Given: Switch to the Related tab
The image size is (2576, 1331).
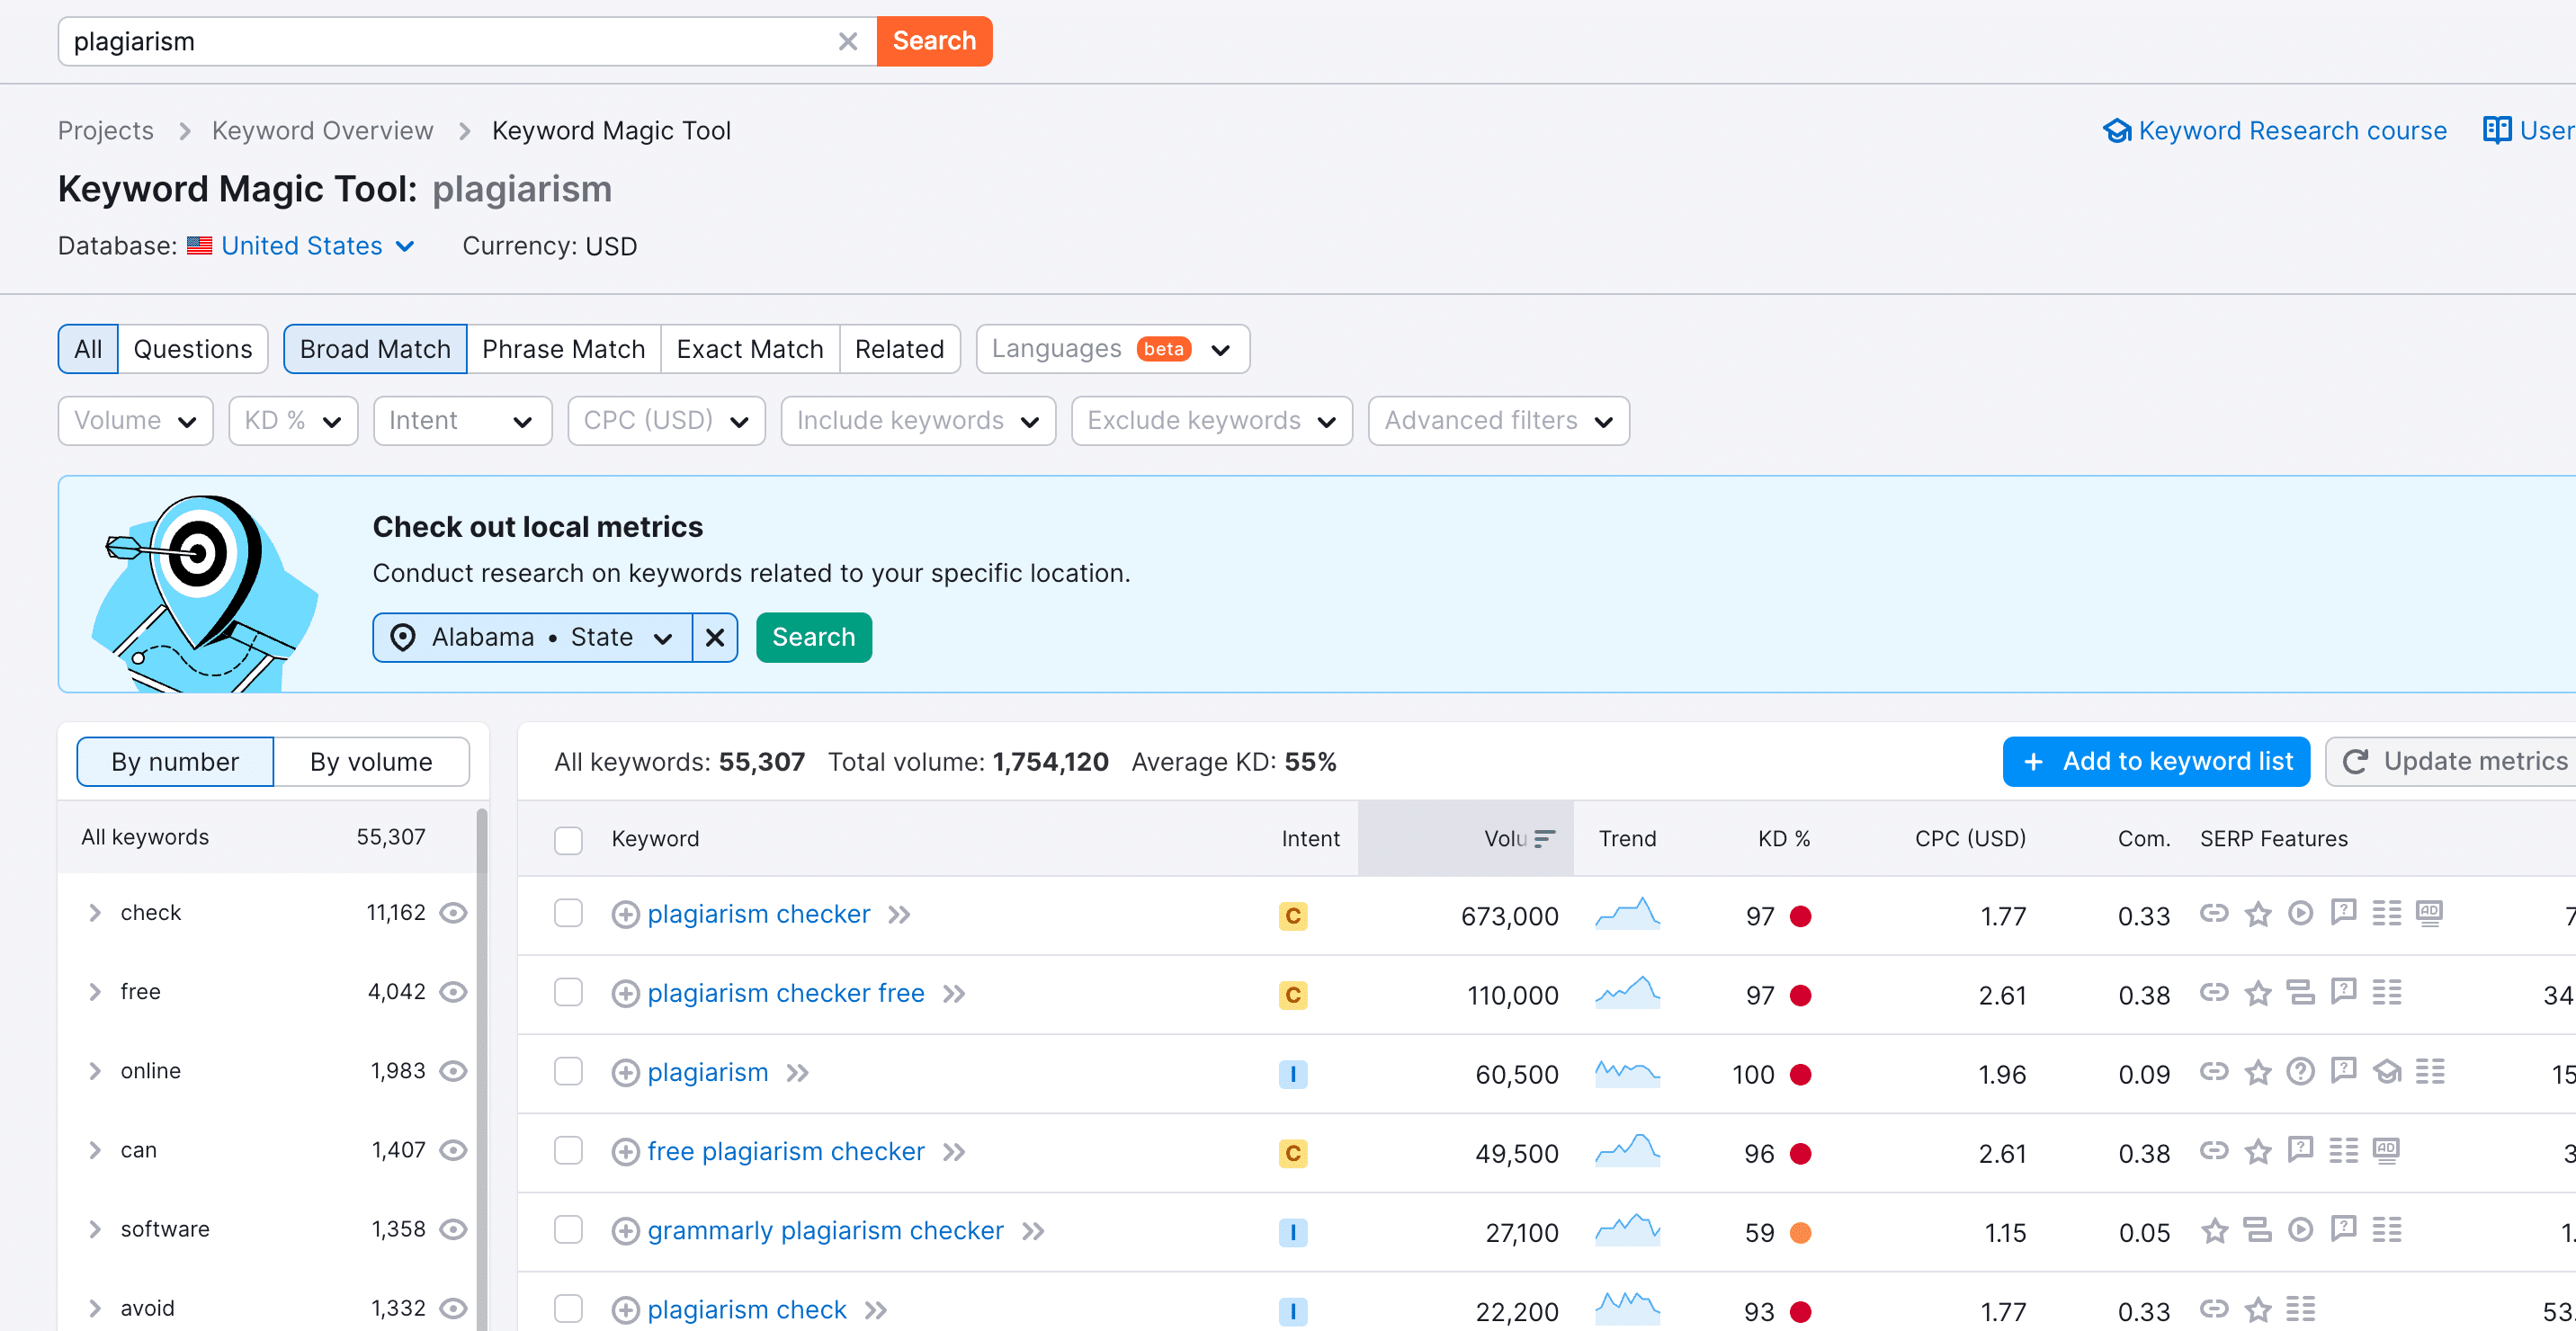Looking at the screenshot, I should pyautogui.click(x=899, y=349).
